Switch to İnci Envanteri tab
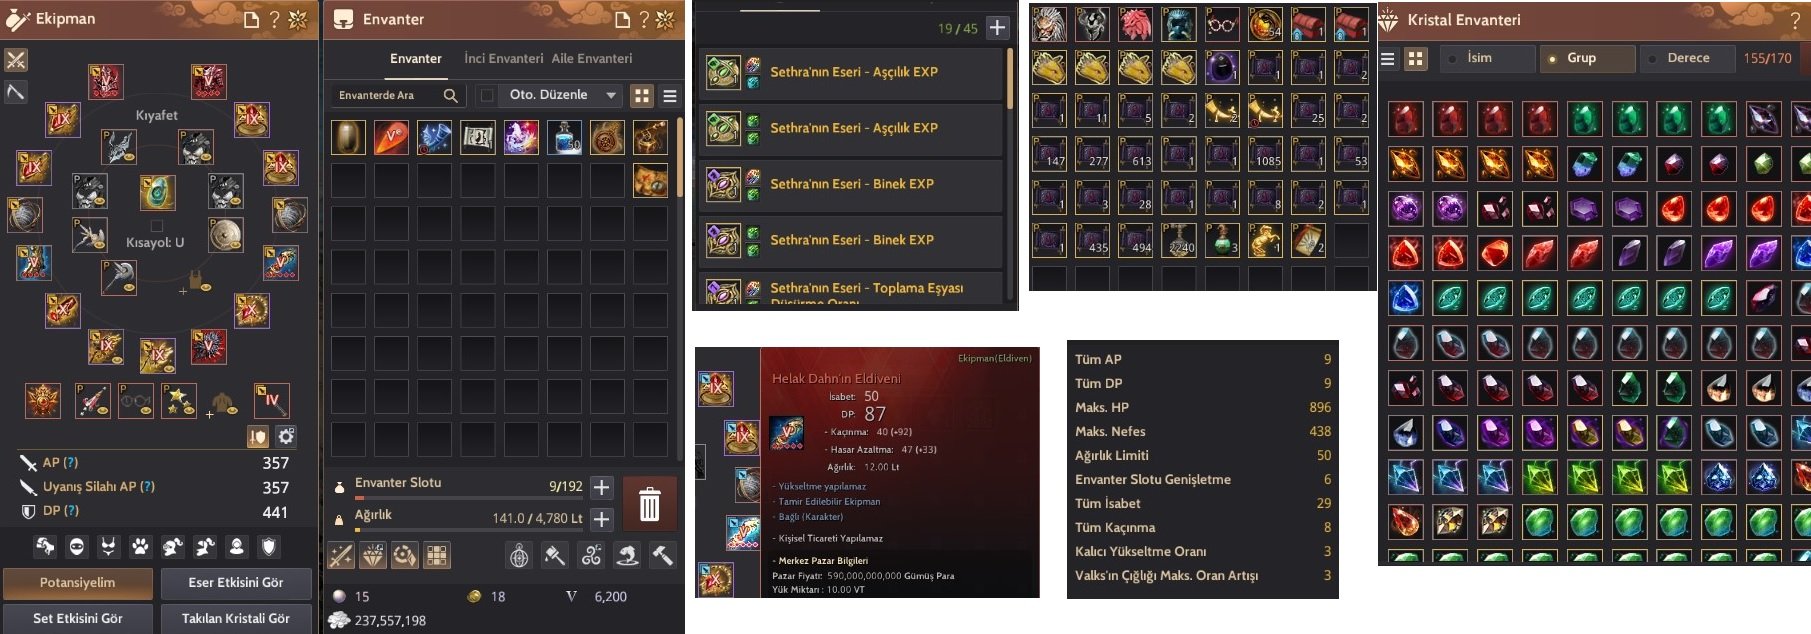Image resolution: width=1811 pixels, height=634 pixels. click(504, 59)
